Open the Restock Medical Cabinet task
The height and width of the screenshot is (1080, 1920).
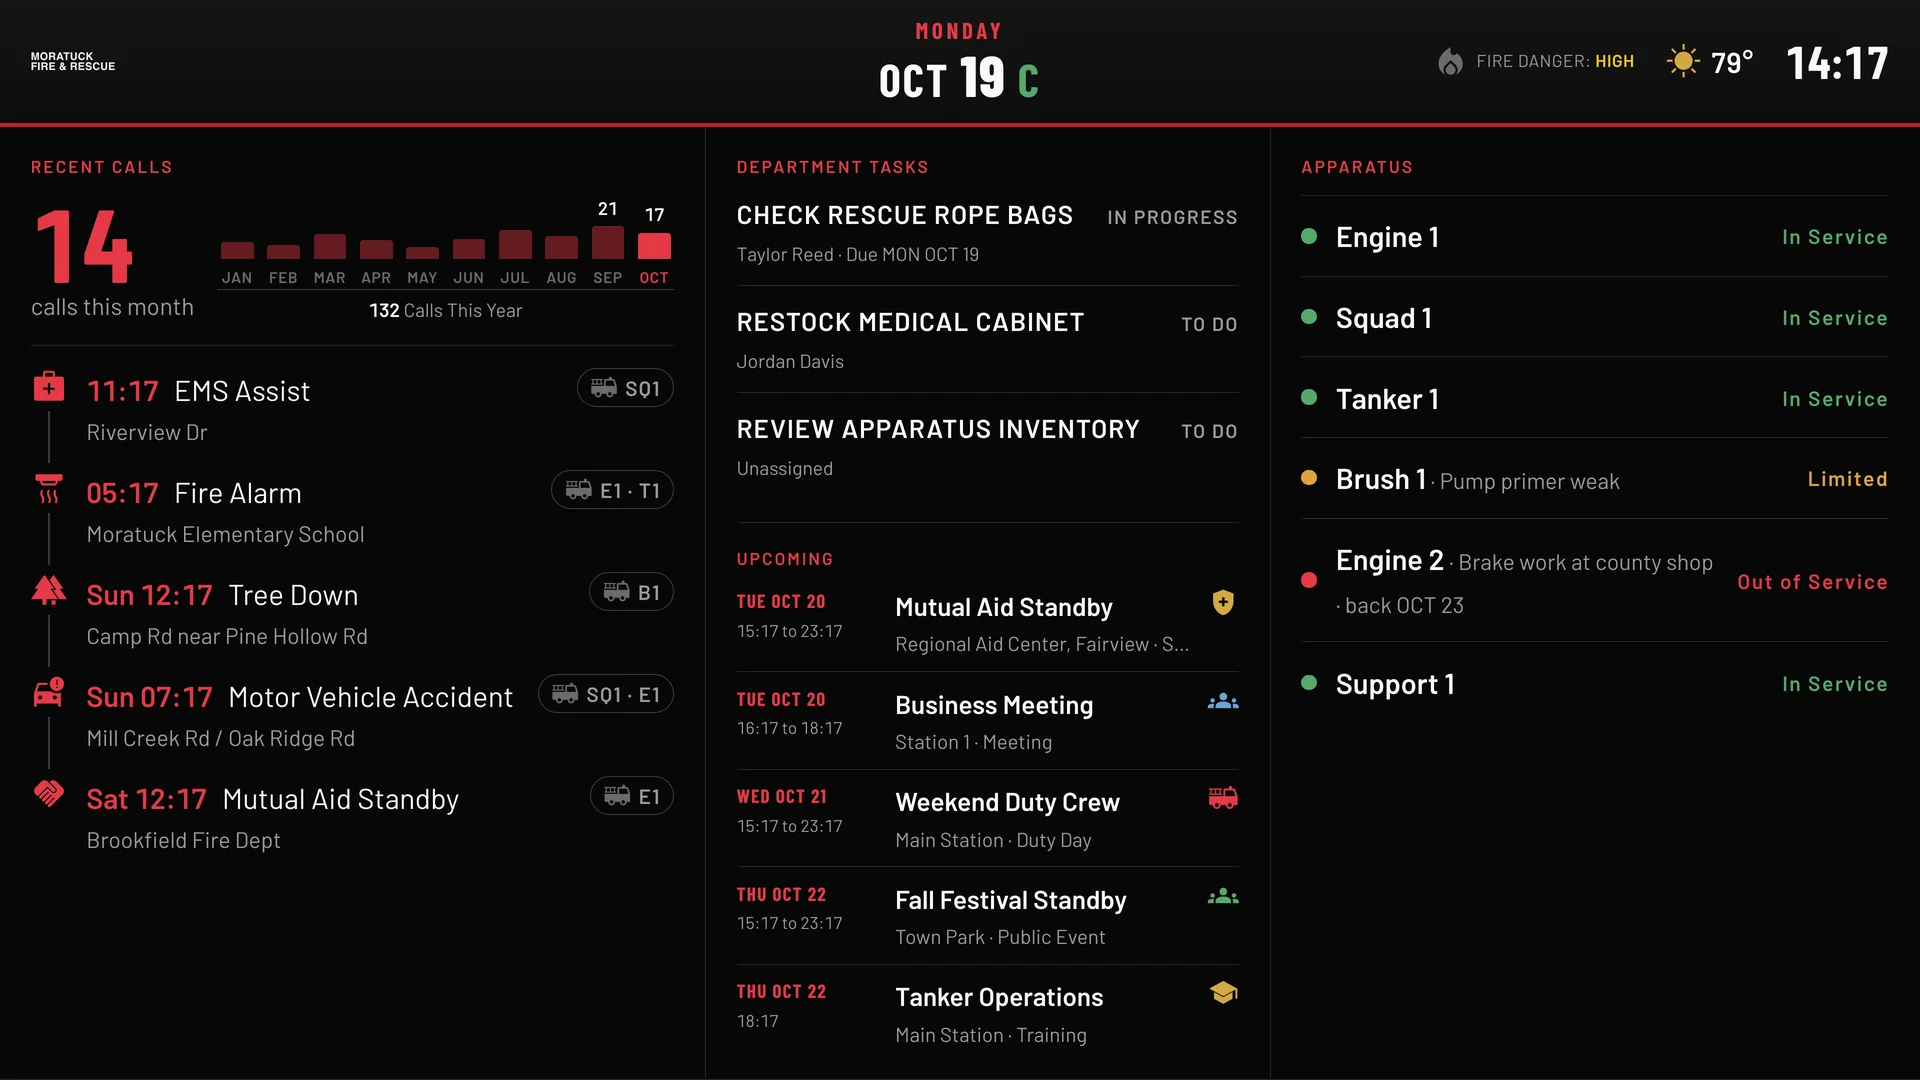tap(987, 340)
